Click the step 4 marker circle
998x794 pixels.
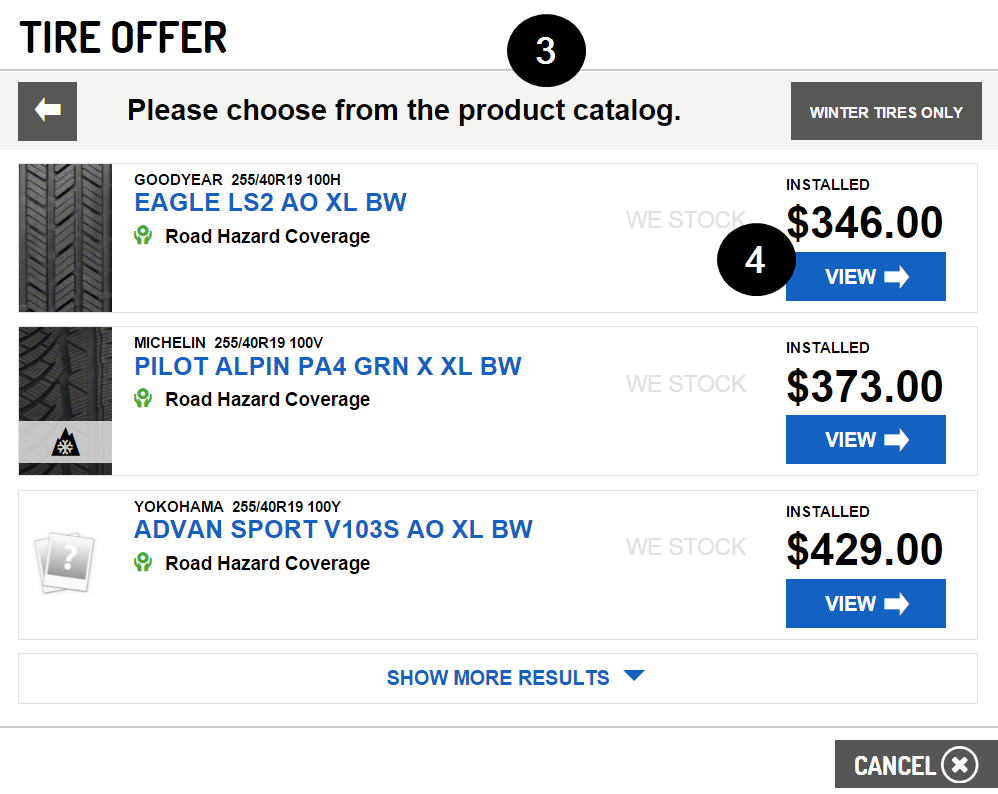(x=755, y=260)
